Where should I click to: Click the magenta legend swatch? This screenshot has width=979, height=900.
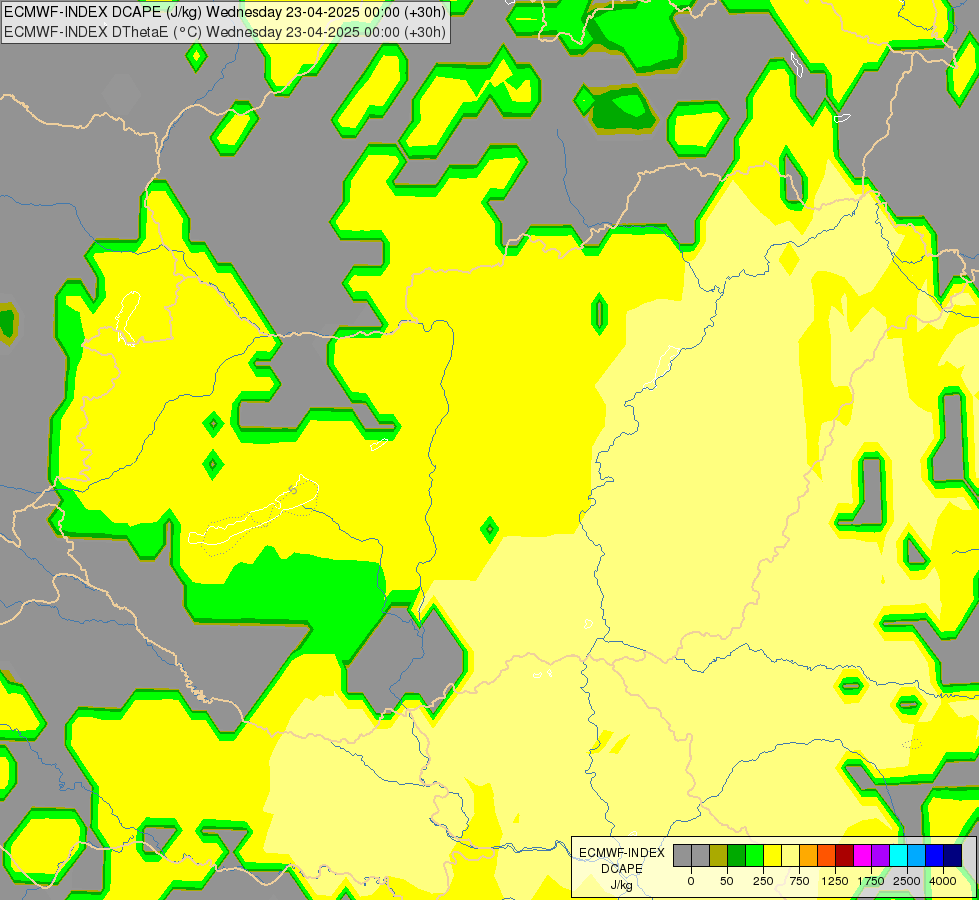[x=863, y=856]
